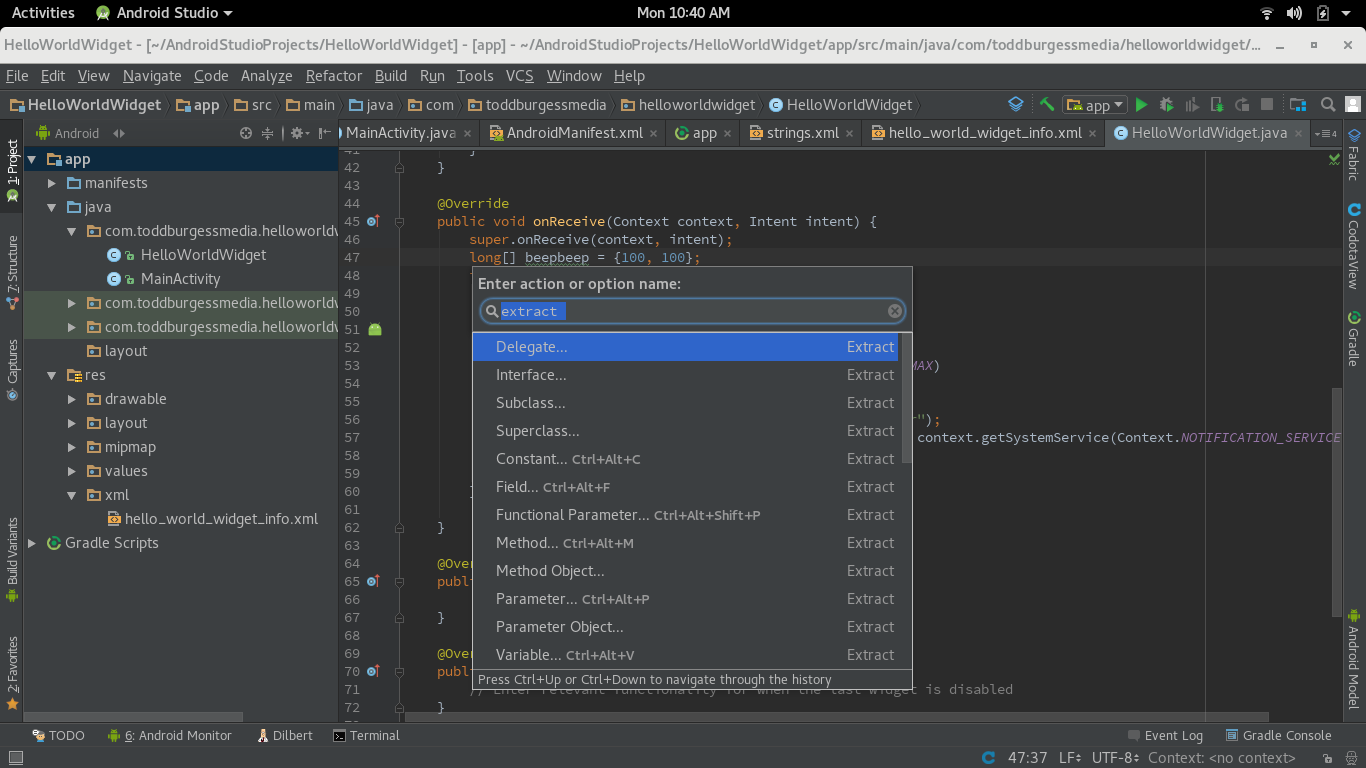Expand the manifests folder
The height and width of the screenshot is (768, 1366).
(x=53, y=183)
